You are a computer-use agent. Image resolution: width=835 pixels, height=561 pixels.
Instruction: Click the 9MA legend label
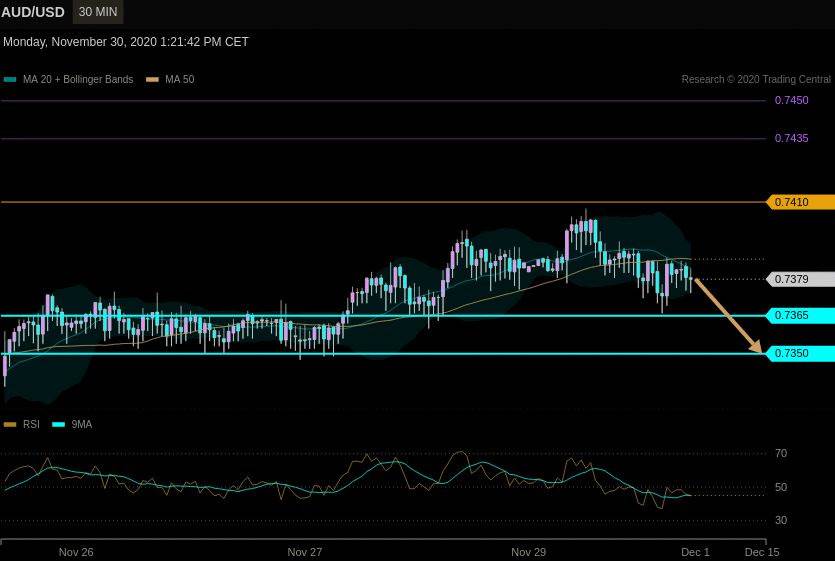tap(81, 424)
